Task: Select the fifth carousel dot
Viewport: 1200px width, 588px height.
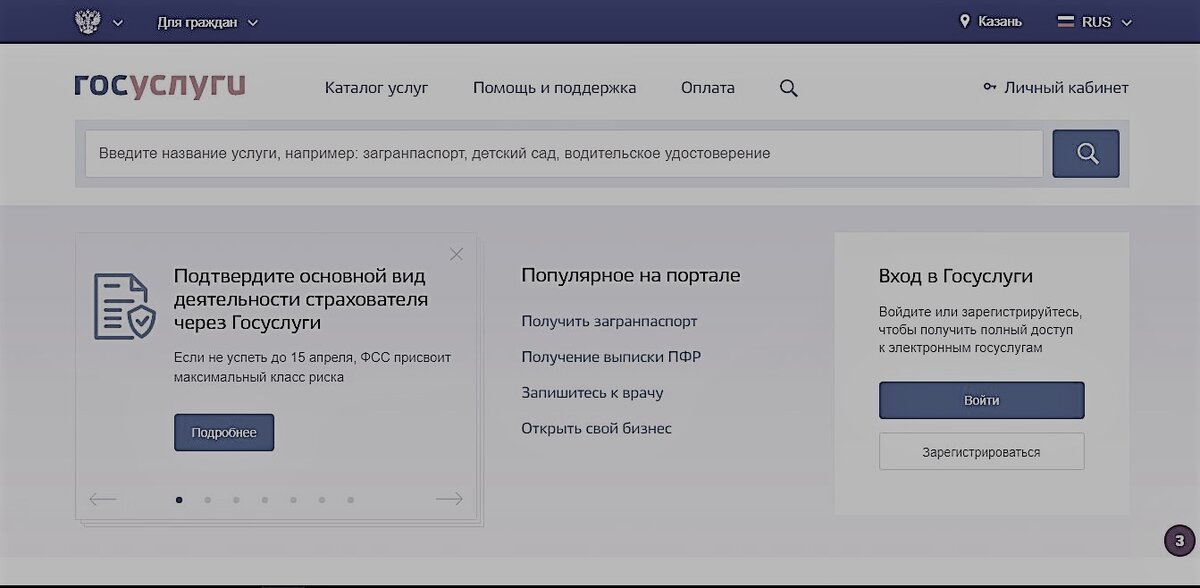Action: pos(293,499)
